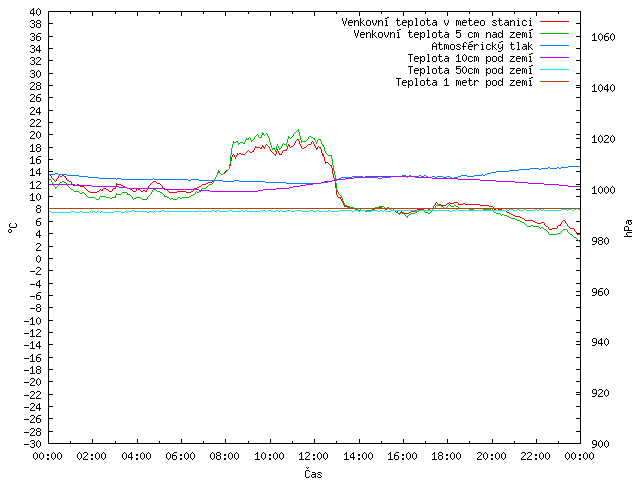Click the x-axis tick label '02:00'
The height and width of the screenshot is (480, 640).
tap(92, 456)
